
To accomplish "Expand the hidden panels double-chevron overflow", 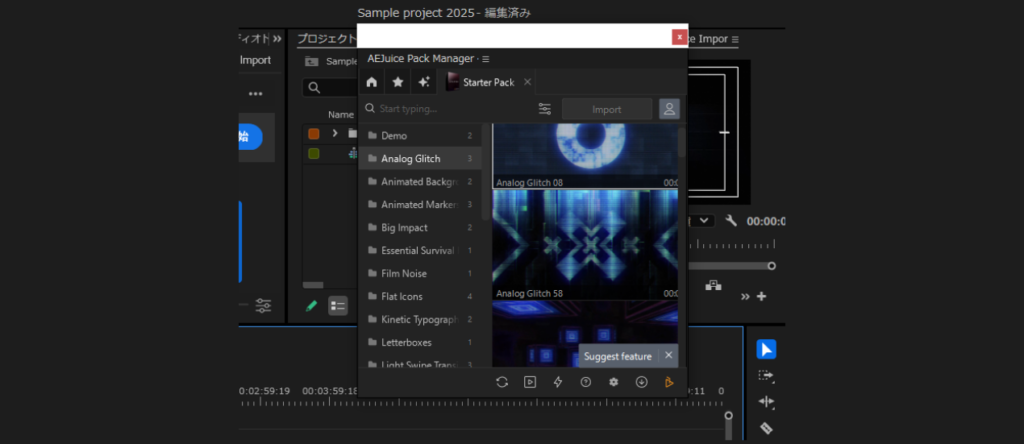I will (x=277, y=39).
